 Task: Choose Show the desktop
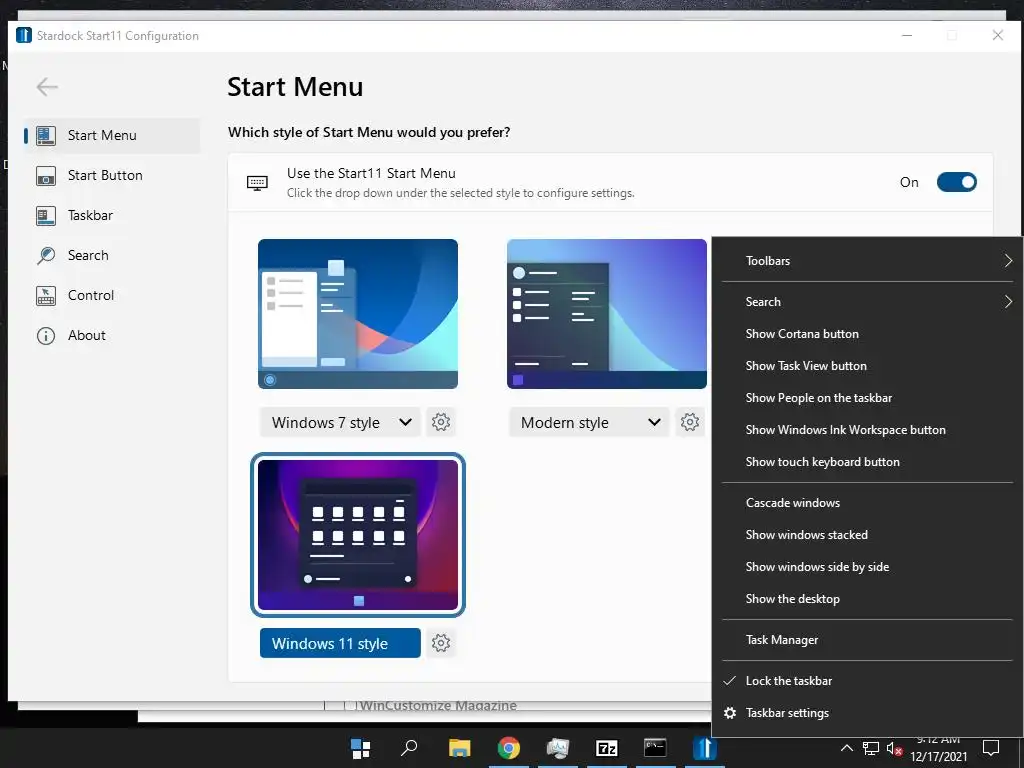point(867,599)
